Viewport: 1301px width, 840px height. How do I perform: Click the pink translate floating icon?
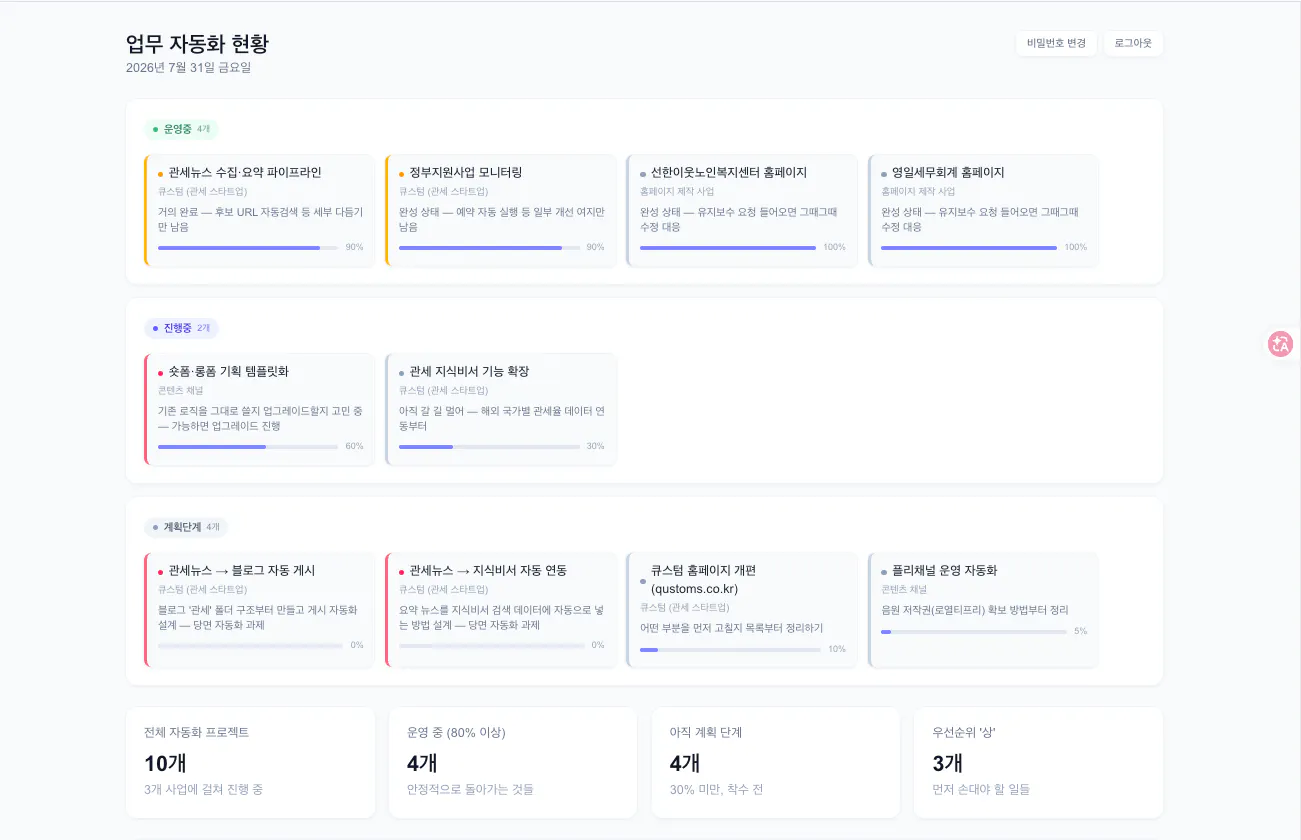(x=1280, y=344)
